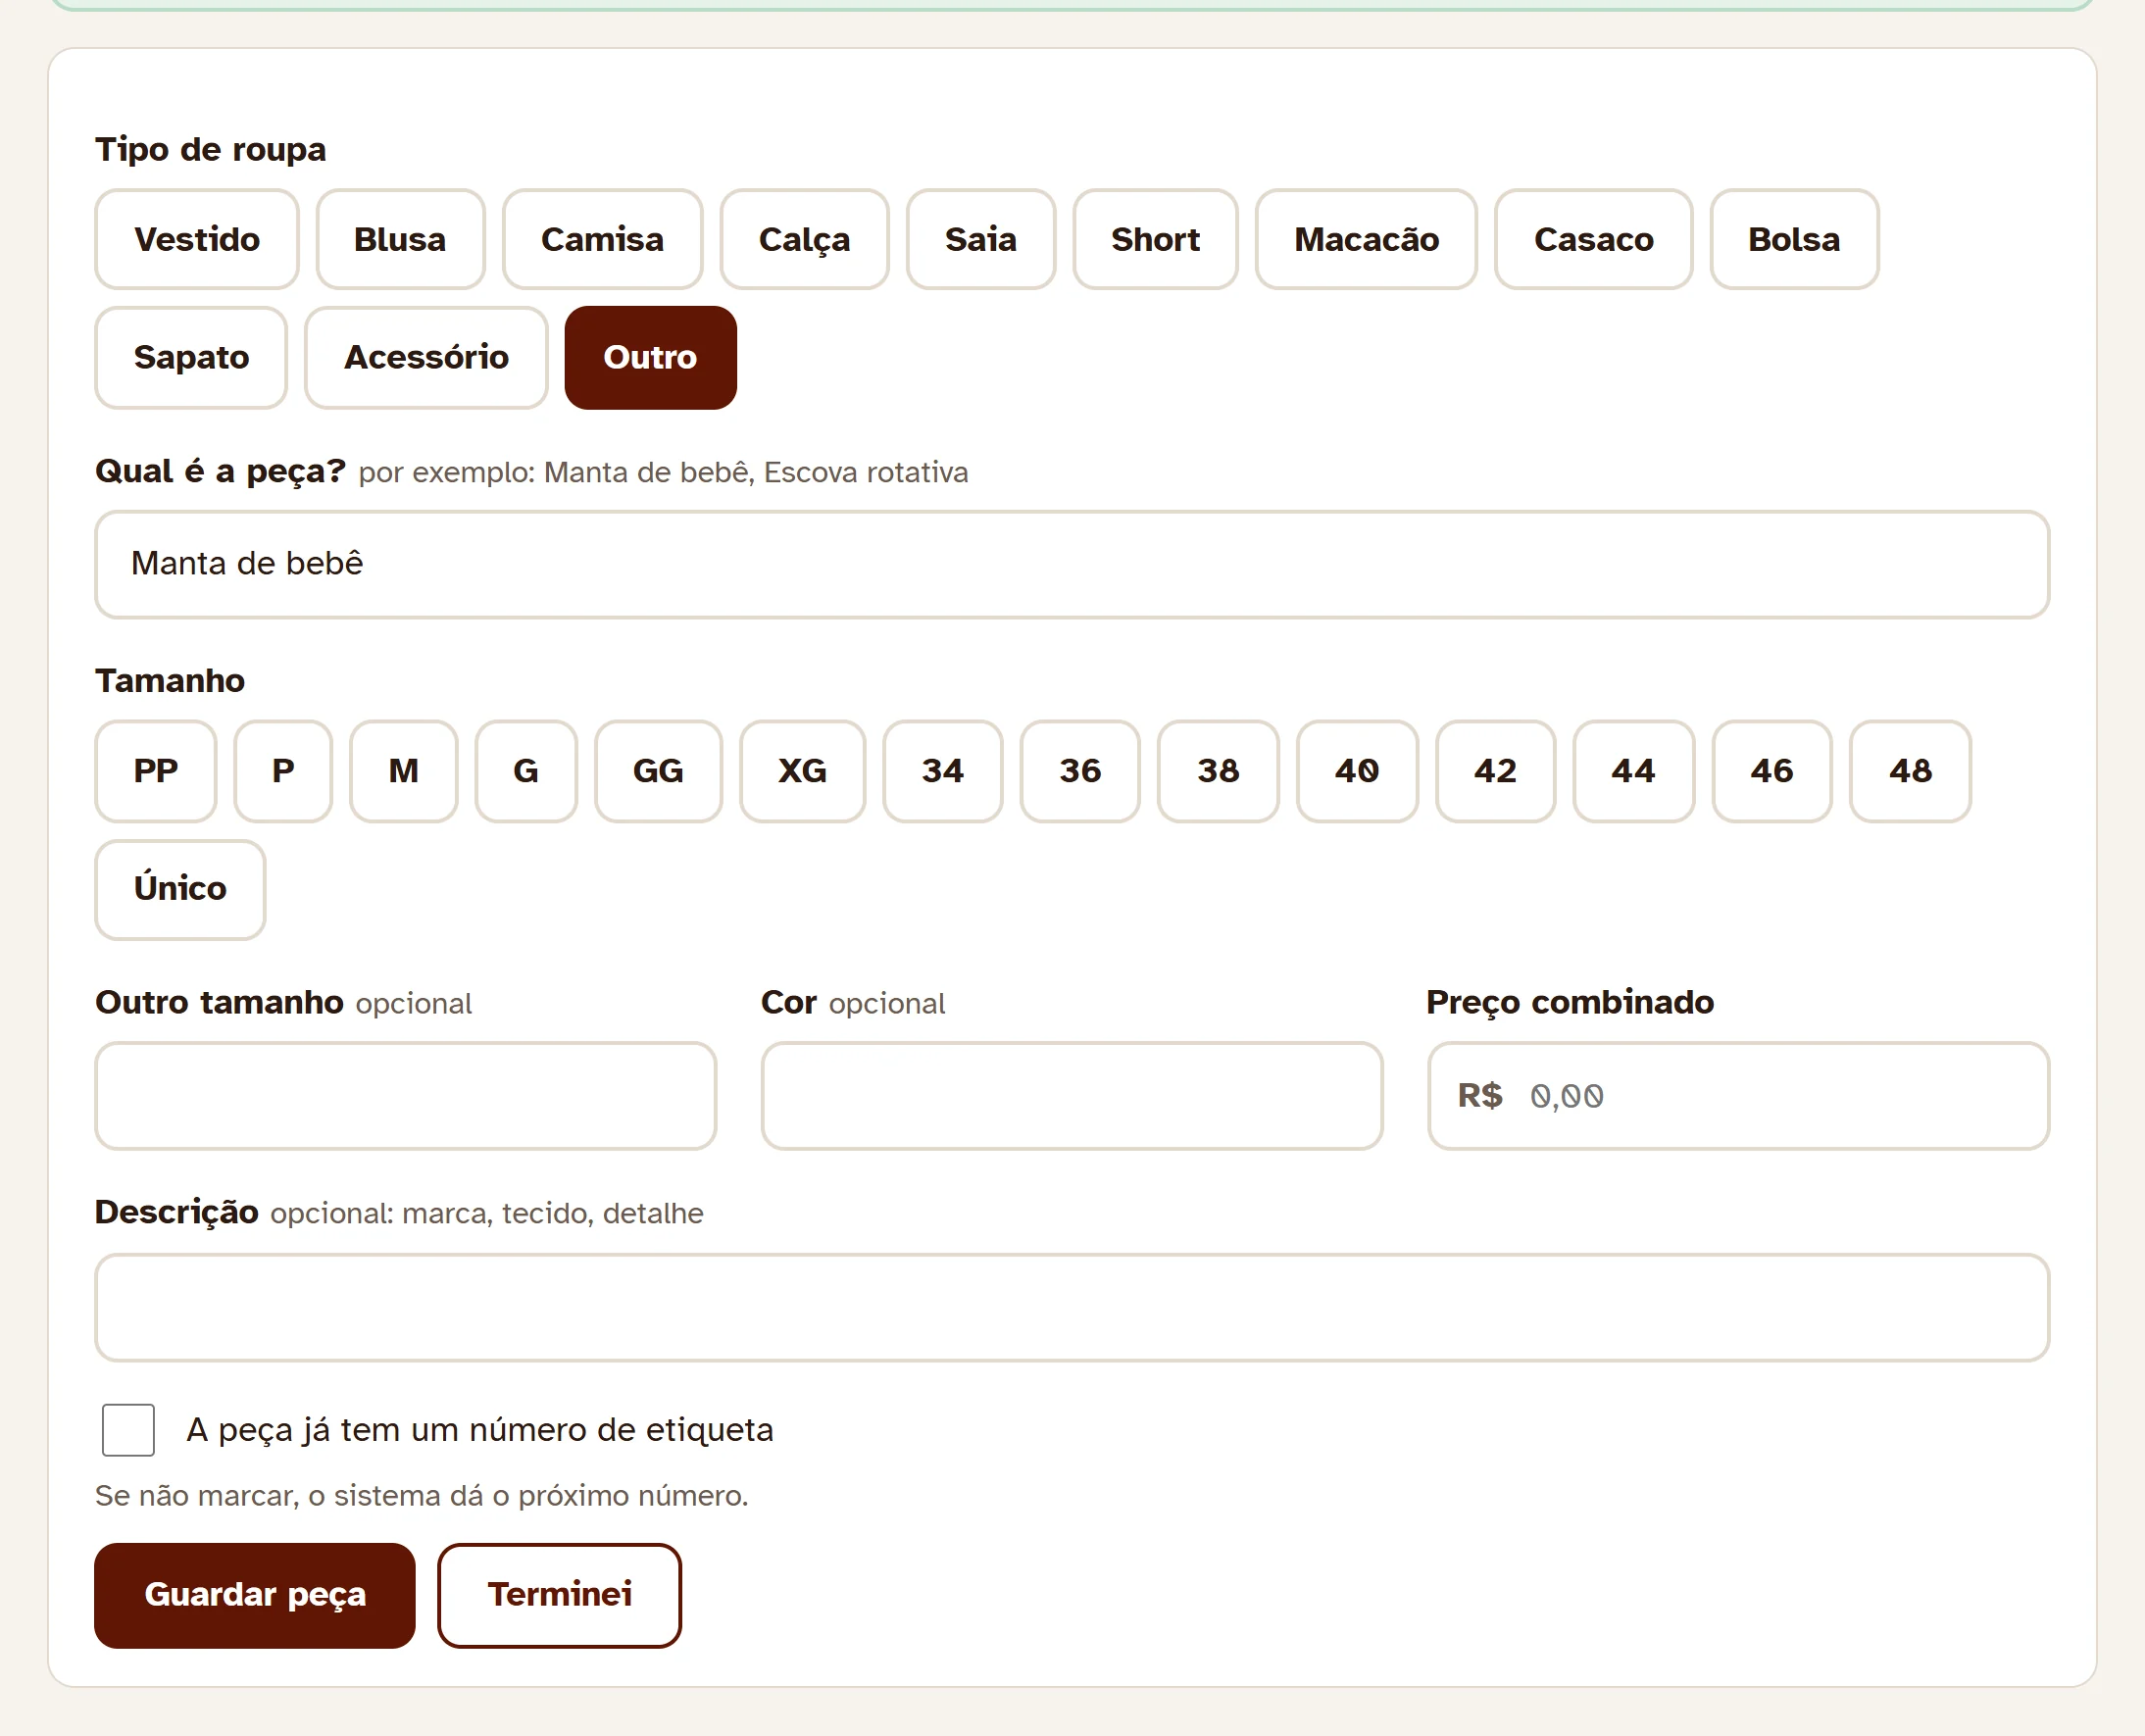Image resolution: width=2145 pixels, height=1736 pixels.
Task: Pick the Camisa type chip
Action: [x=602, y=240]
